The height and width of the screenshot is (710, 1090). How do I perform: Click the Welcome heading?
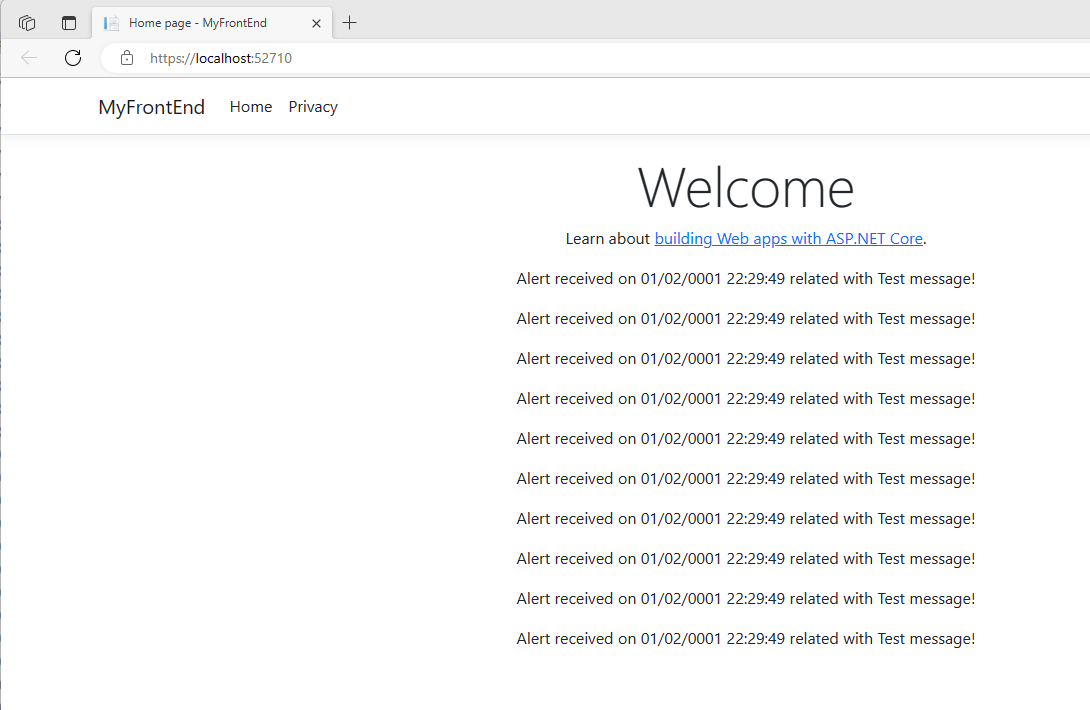pos(745,187)
